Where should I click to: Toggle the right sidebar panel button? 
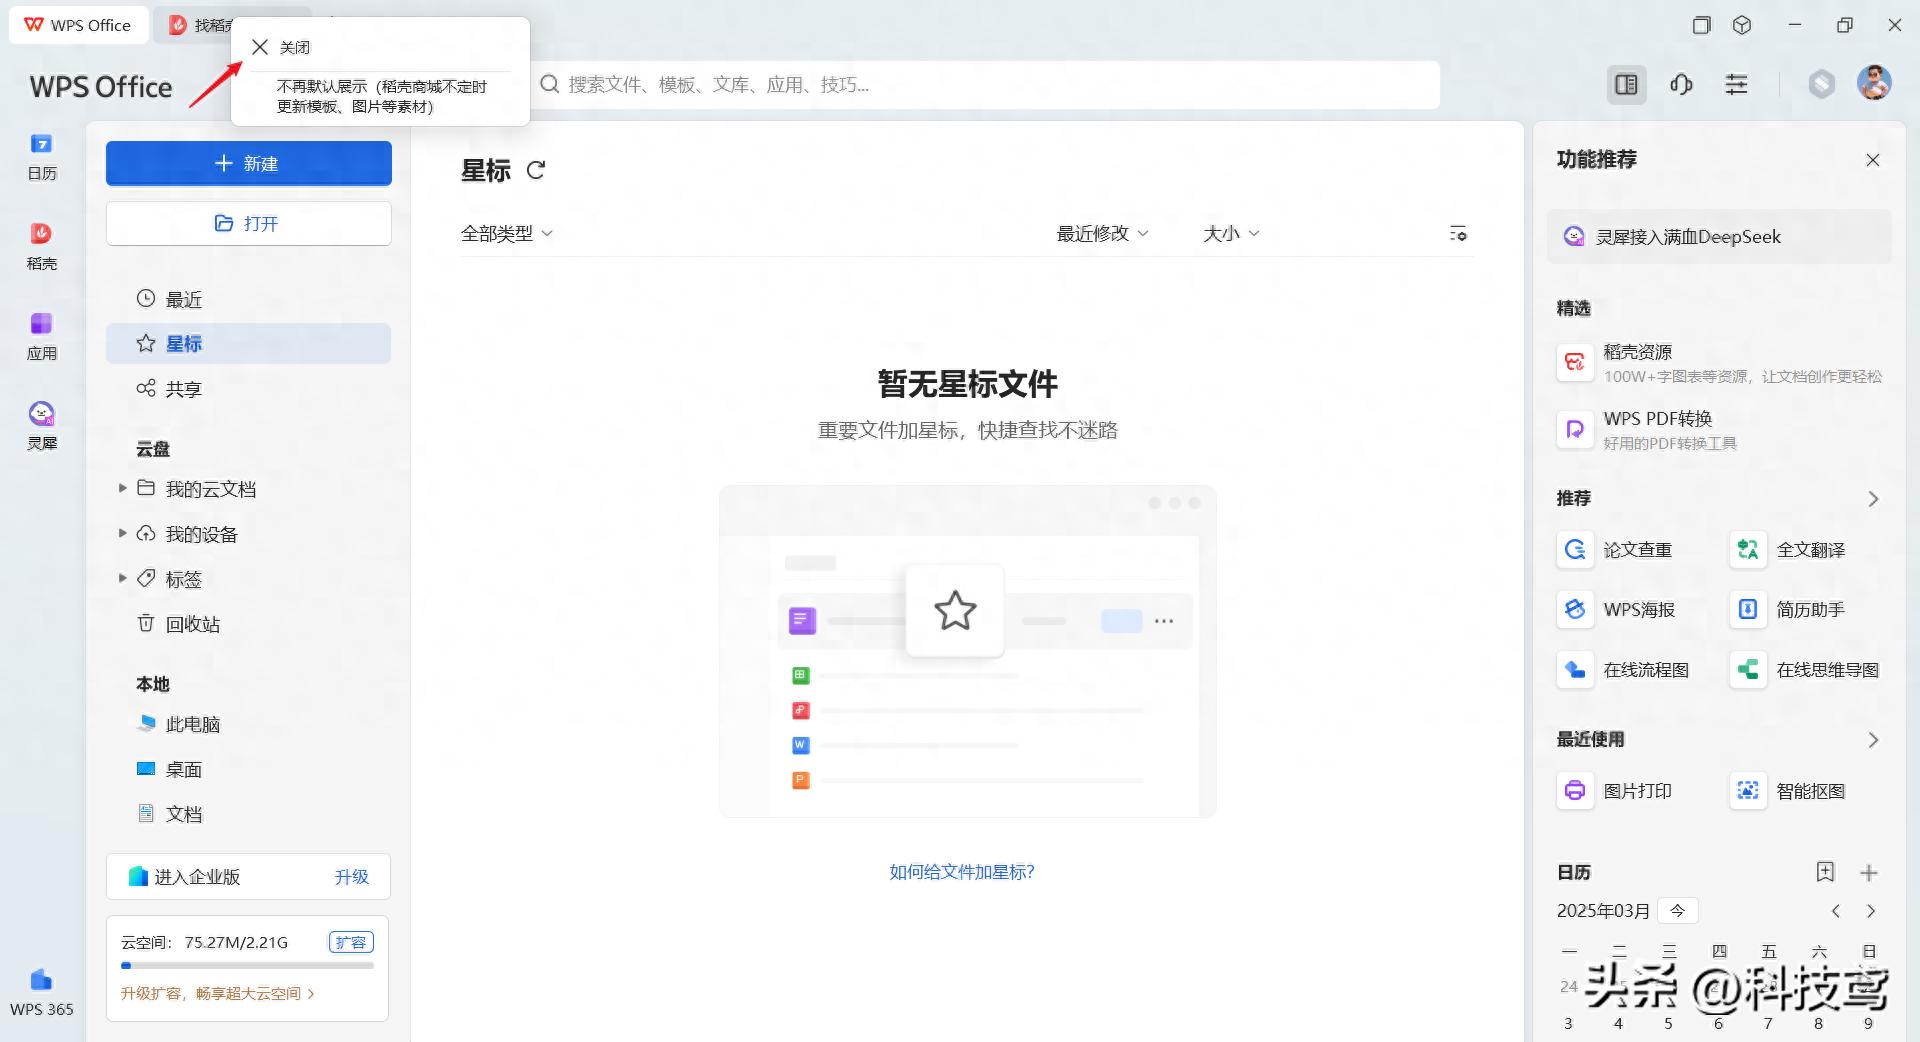tap(1626, 85)
